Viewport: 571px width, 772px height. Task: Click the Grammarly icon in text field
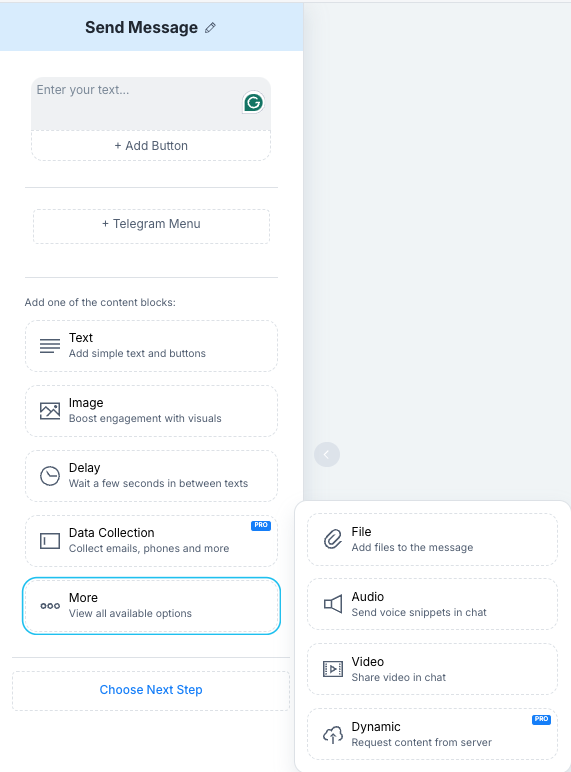[x=254, y=102]
